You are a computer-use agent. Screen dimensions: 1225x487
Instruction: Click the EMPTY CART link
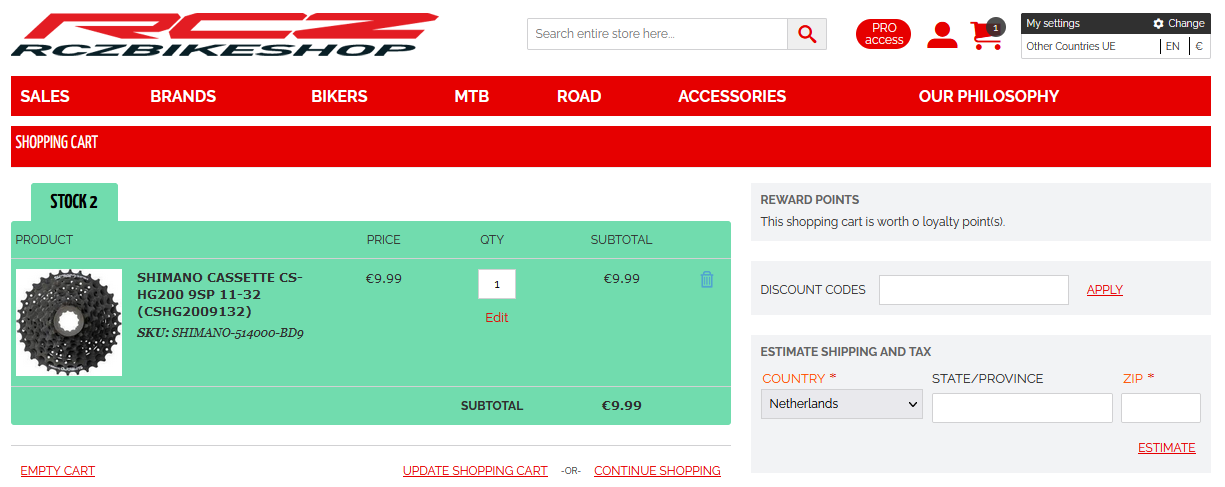[58, 471]
